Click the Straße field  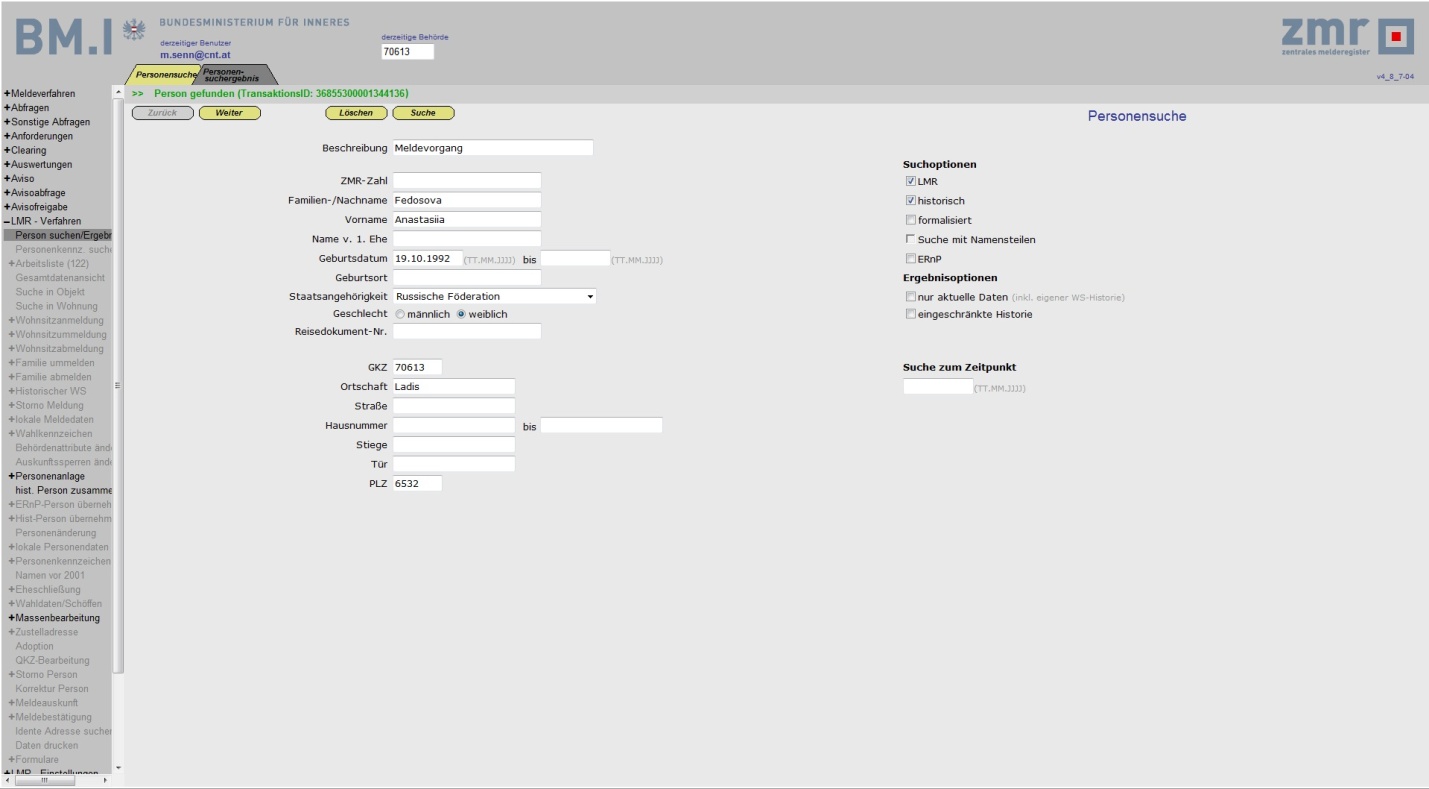(x=454, y=406)
